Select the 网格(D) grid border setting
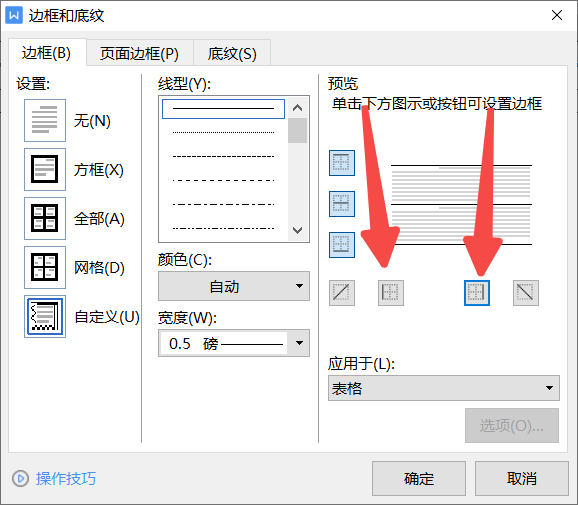 coord(45,267)
